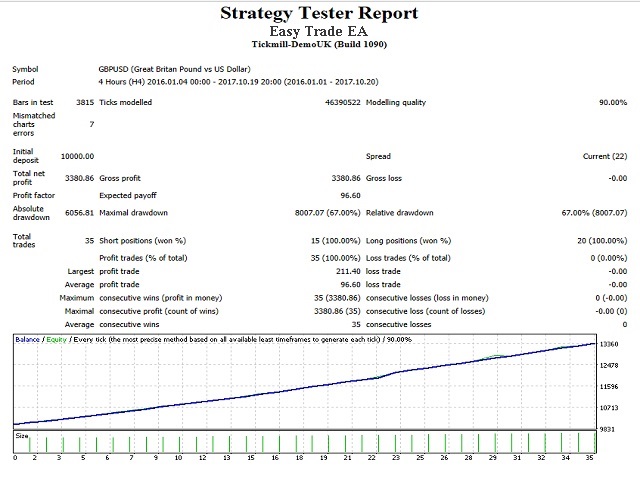Select the Easy Trade EA heading
640x480 pixels.
point(318,31)
